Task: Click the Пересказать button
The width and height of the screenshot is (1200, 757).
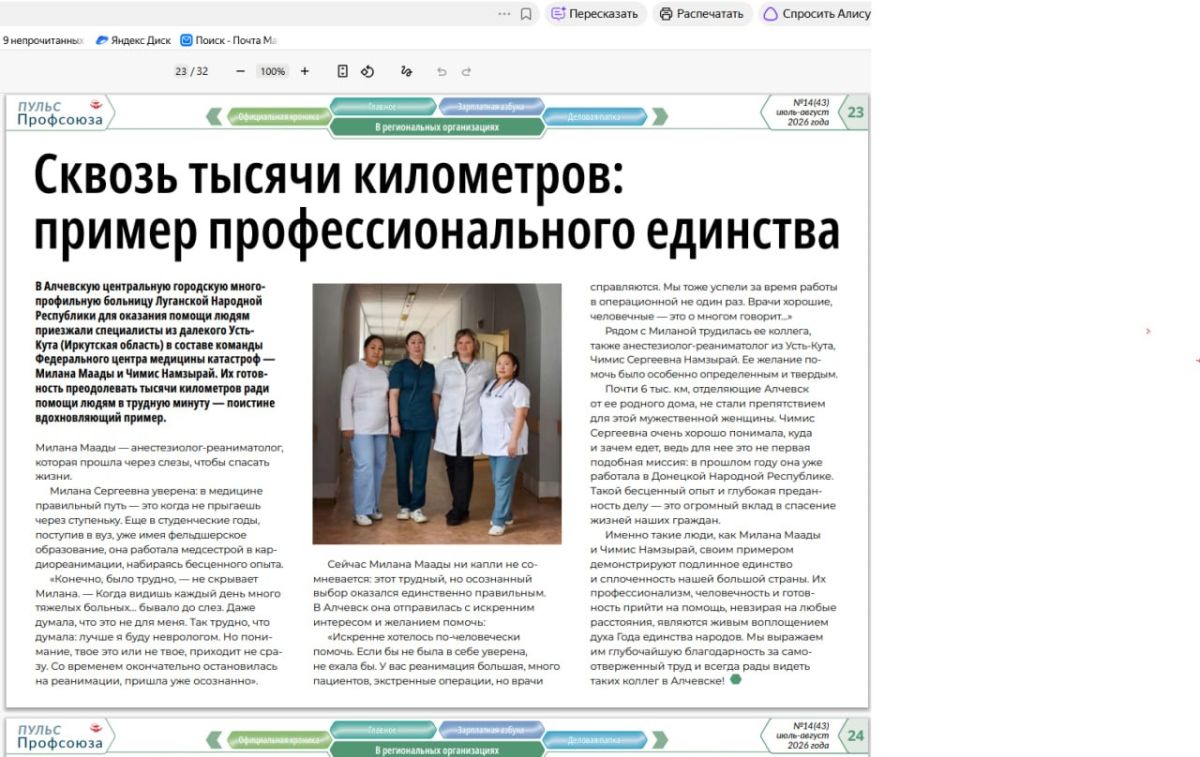Action: tap(595, 14)
